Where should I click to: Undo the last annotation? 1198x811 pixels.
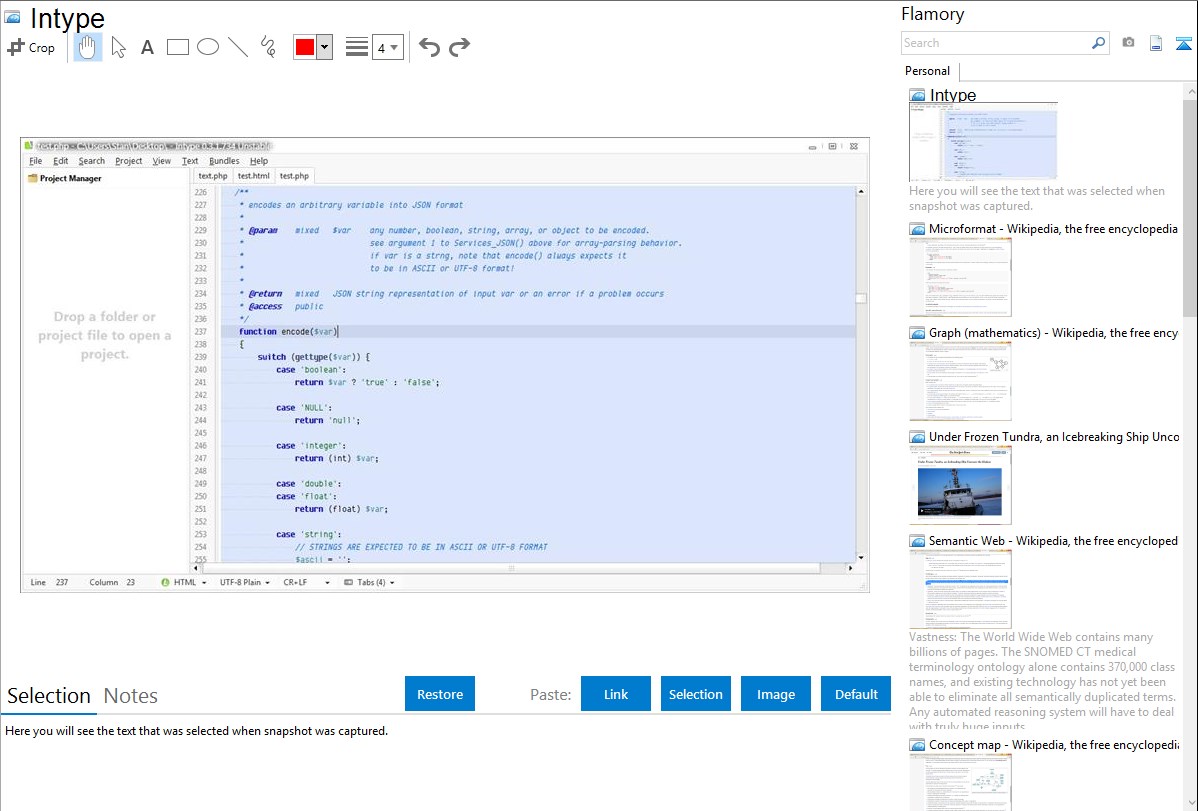(429, 47)
